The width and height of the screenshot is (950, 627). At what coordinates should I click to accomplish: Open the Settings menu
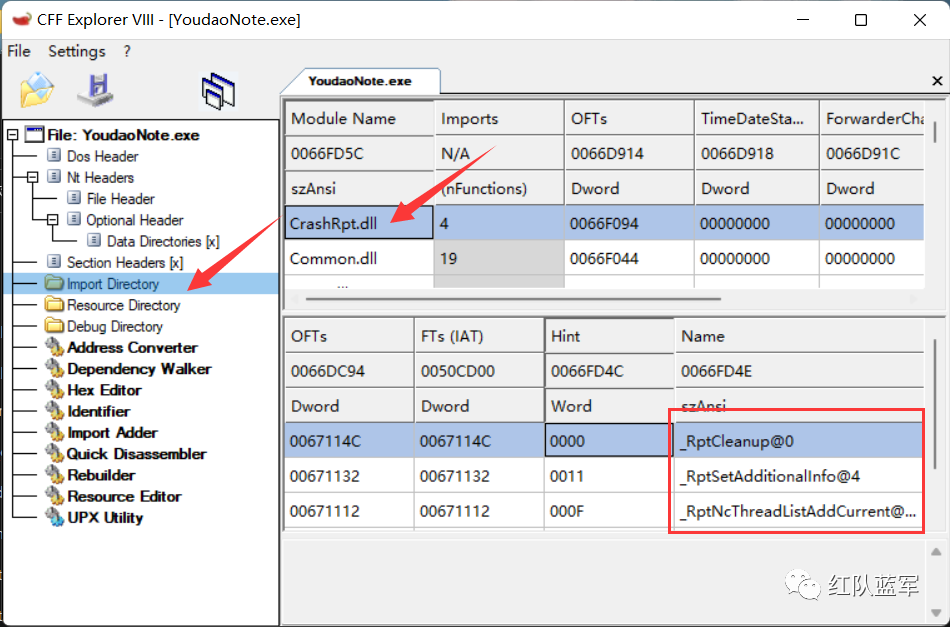pyautogui.click(x=77, y=51)
